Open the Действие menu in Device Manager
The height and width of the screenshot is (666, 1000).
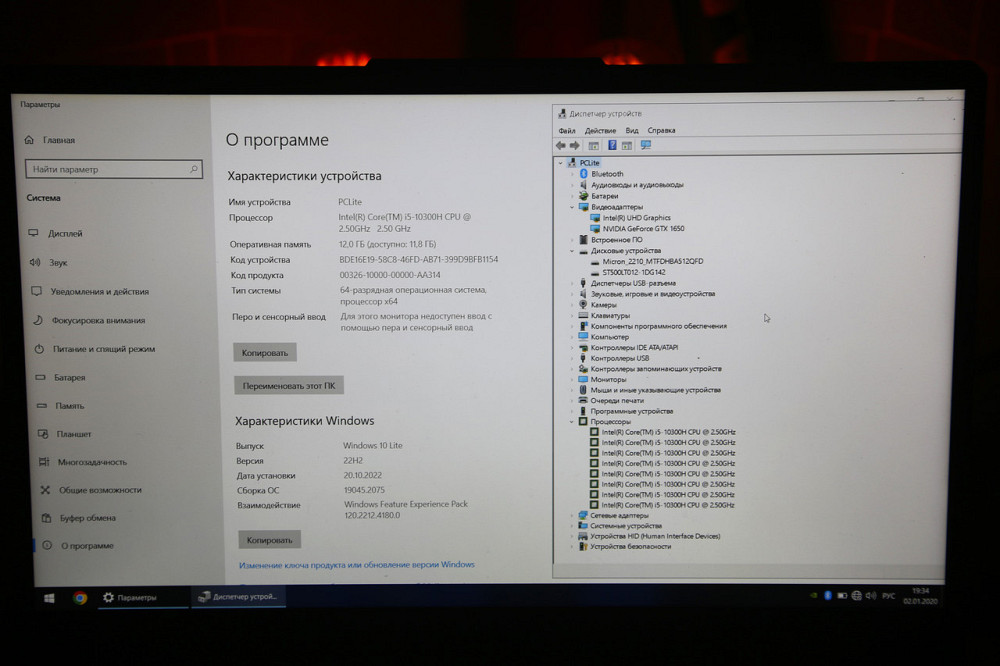599,130
